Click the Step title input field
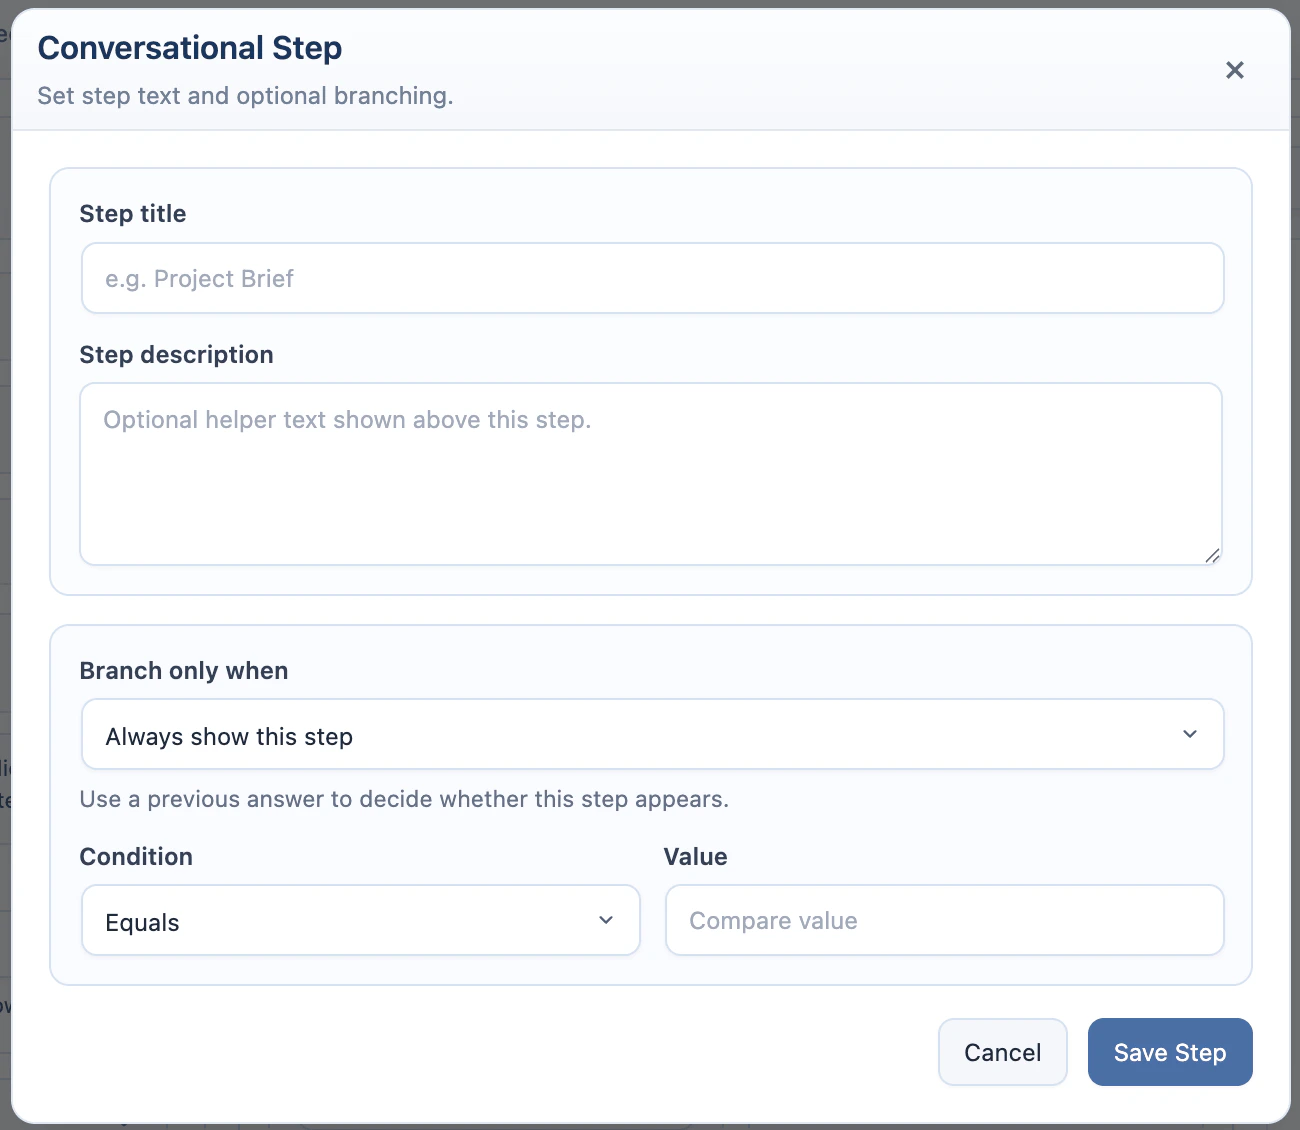1300x1130 pixels. 653,278
